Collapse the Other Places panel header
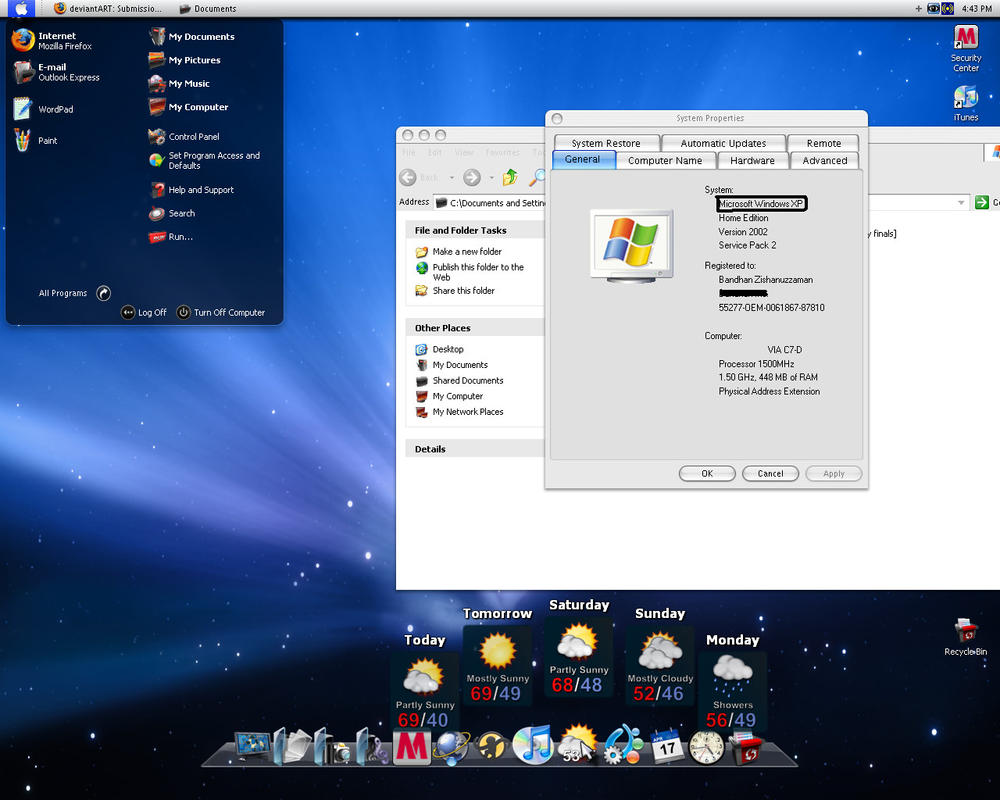The height and width of the screenshot is (800, 1000). [475, 328]
